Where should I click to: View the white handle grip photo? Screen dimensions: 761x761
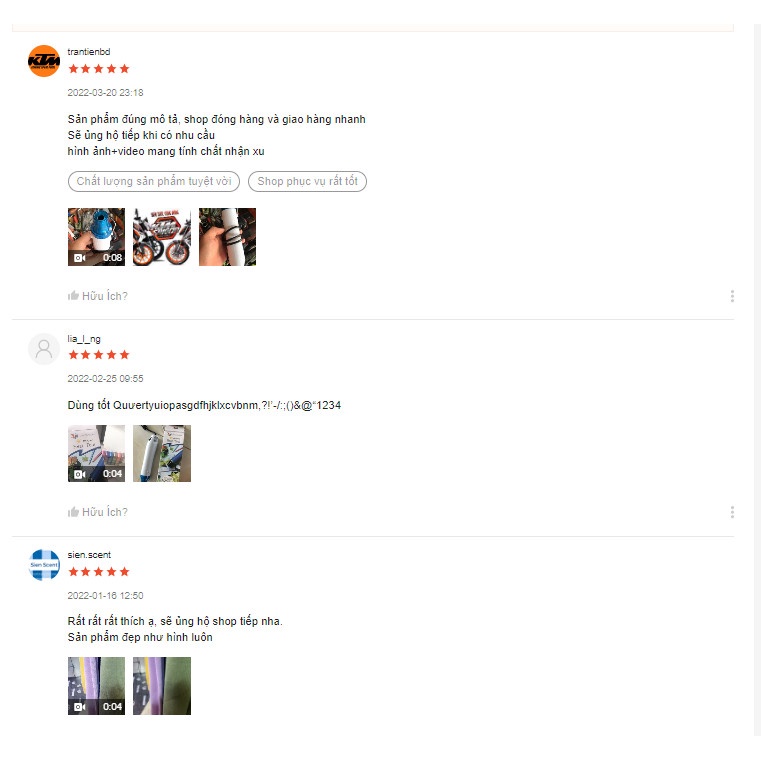227,237
